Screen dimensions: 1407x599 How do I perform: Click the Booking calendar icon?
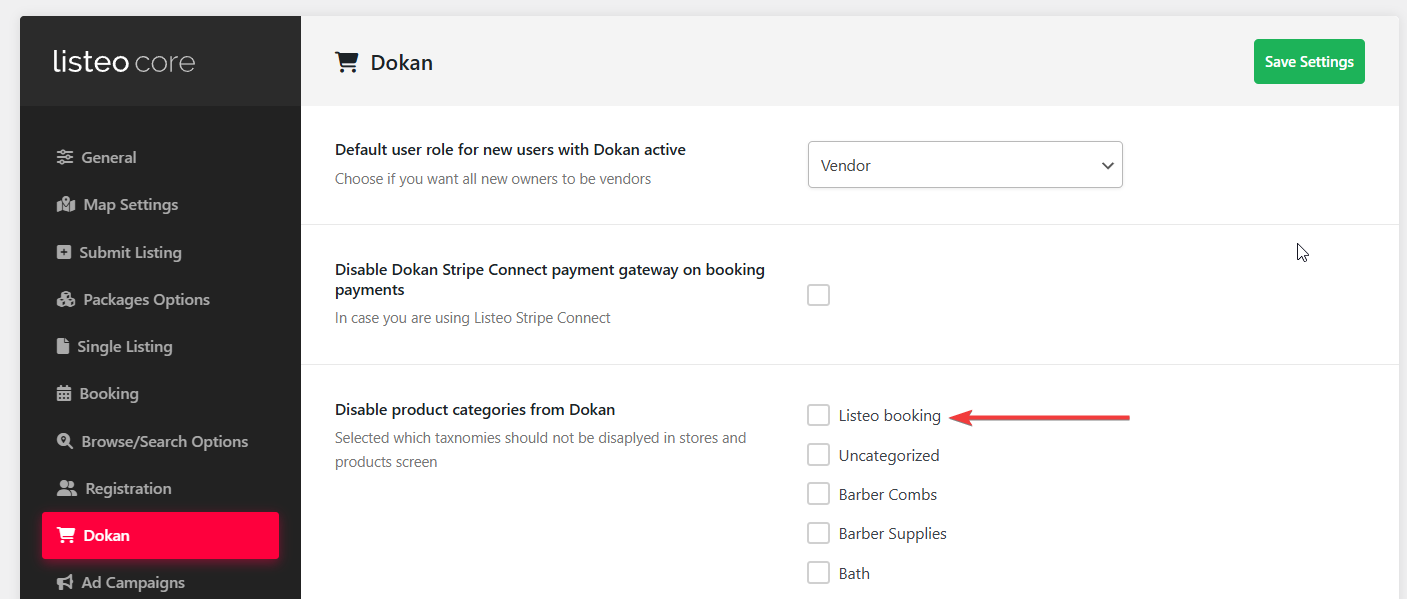64,394
